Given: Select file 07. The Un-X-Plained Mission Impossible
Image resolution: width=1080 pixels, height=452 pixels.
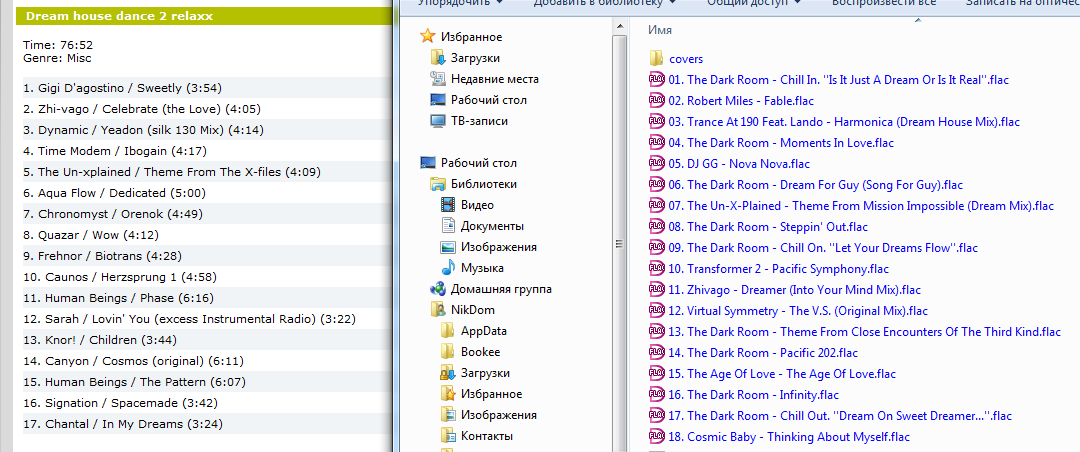Looking at the screenshot, I should [861, 205].
